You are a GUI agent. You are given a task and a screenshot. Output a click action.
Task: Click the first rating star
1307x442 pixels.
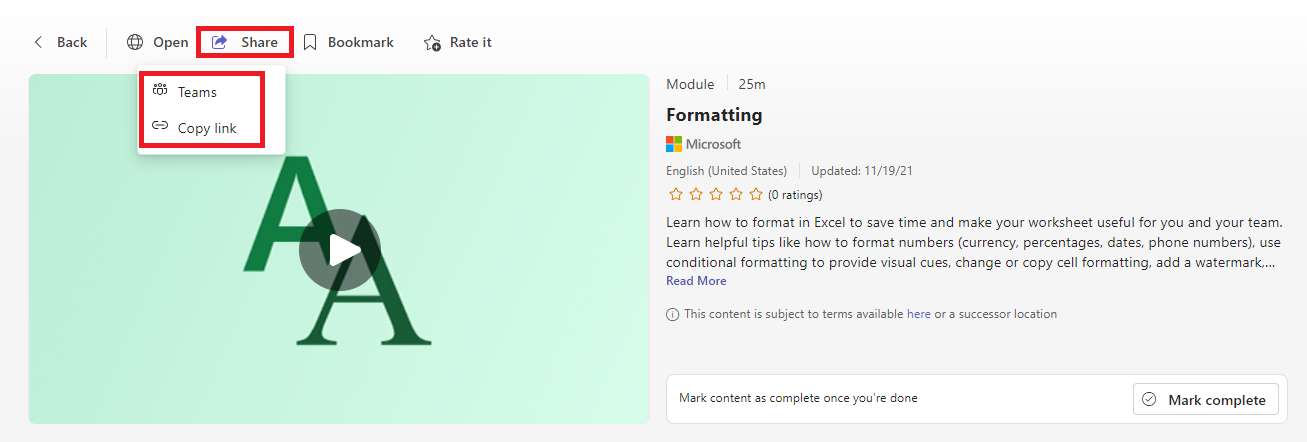(x=675, y=194)
